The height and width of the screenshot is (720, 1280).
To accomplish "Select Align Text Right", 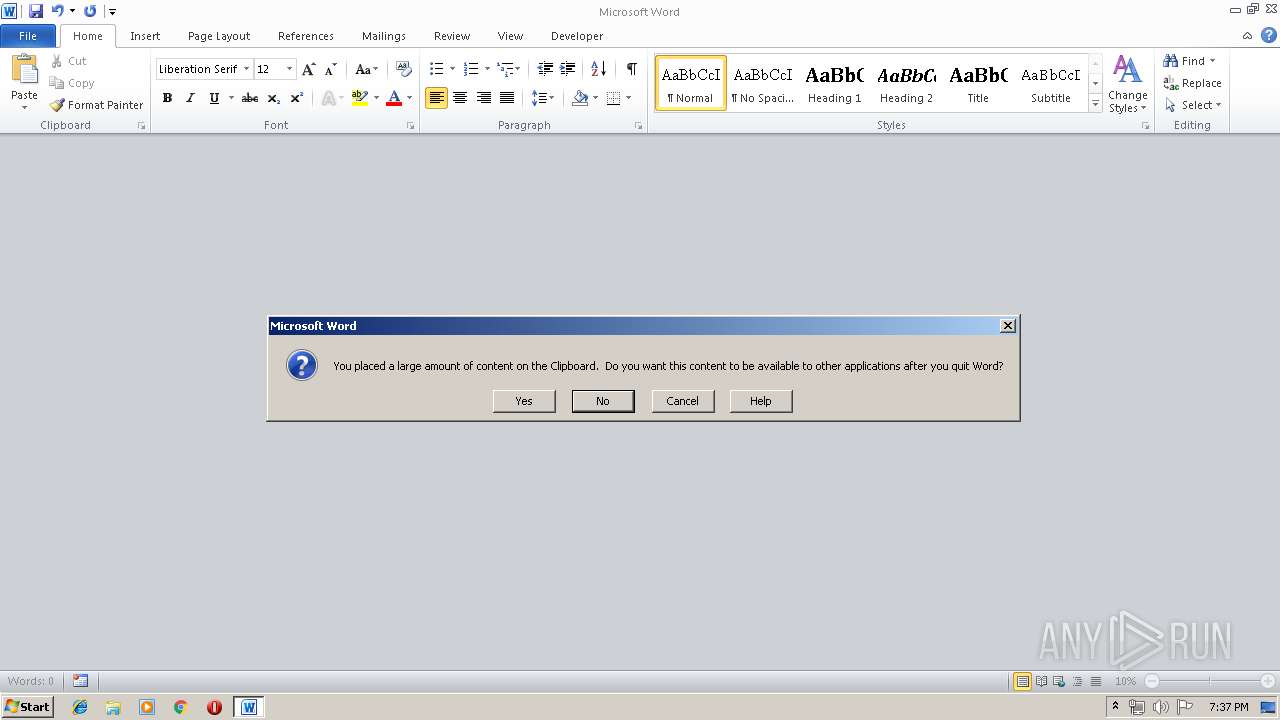I will (483, 98).
